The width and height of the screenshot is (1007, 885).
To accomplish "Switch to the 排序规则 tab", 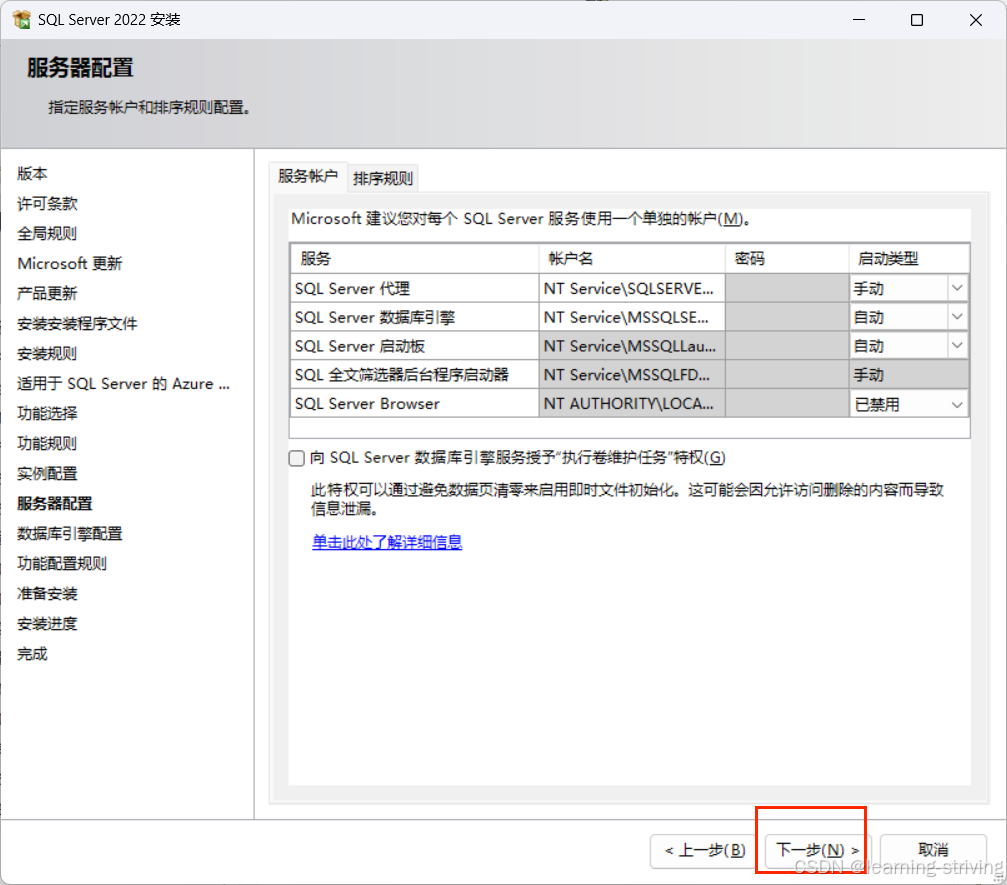I will coord(383,178).
